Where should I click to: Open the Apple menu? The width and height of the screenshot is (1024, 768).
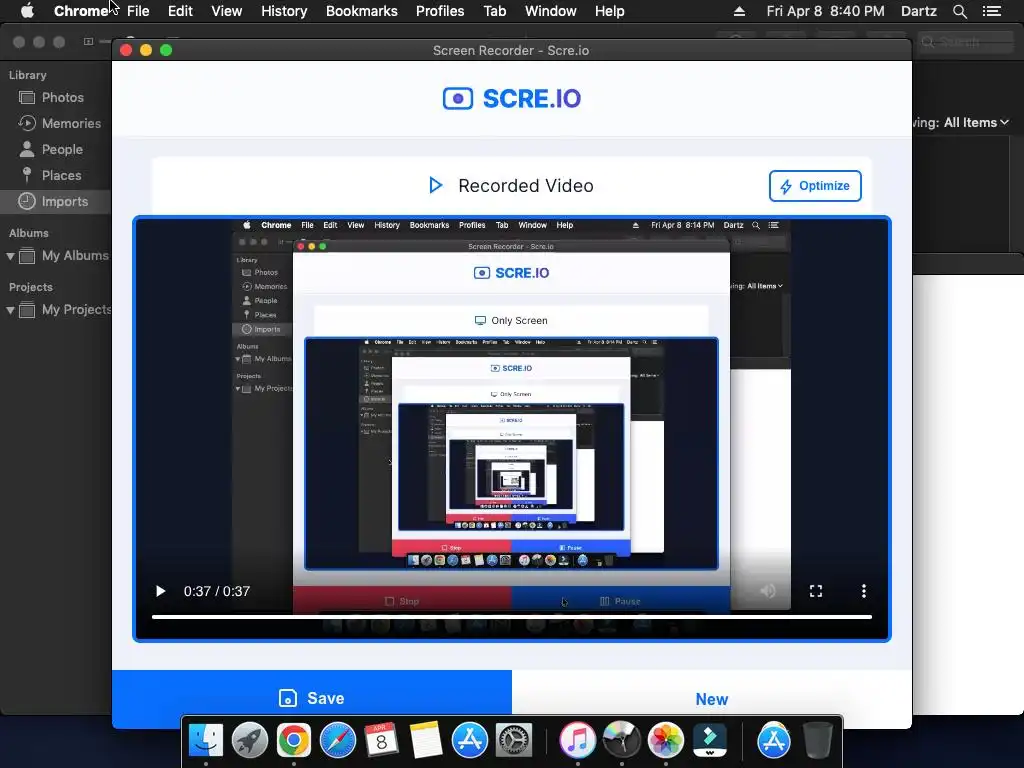coord(27,11)
